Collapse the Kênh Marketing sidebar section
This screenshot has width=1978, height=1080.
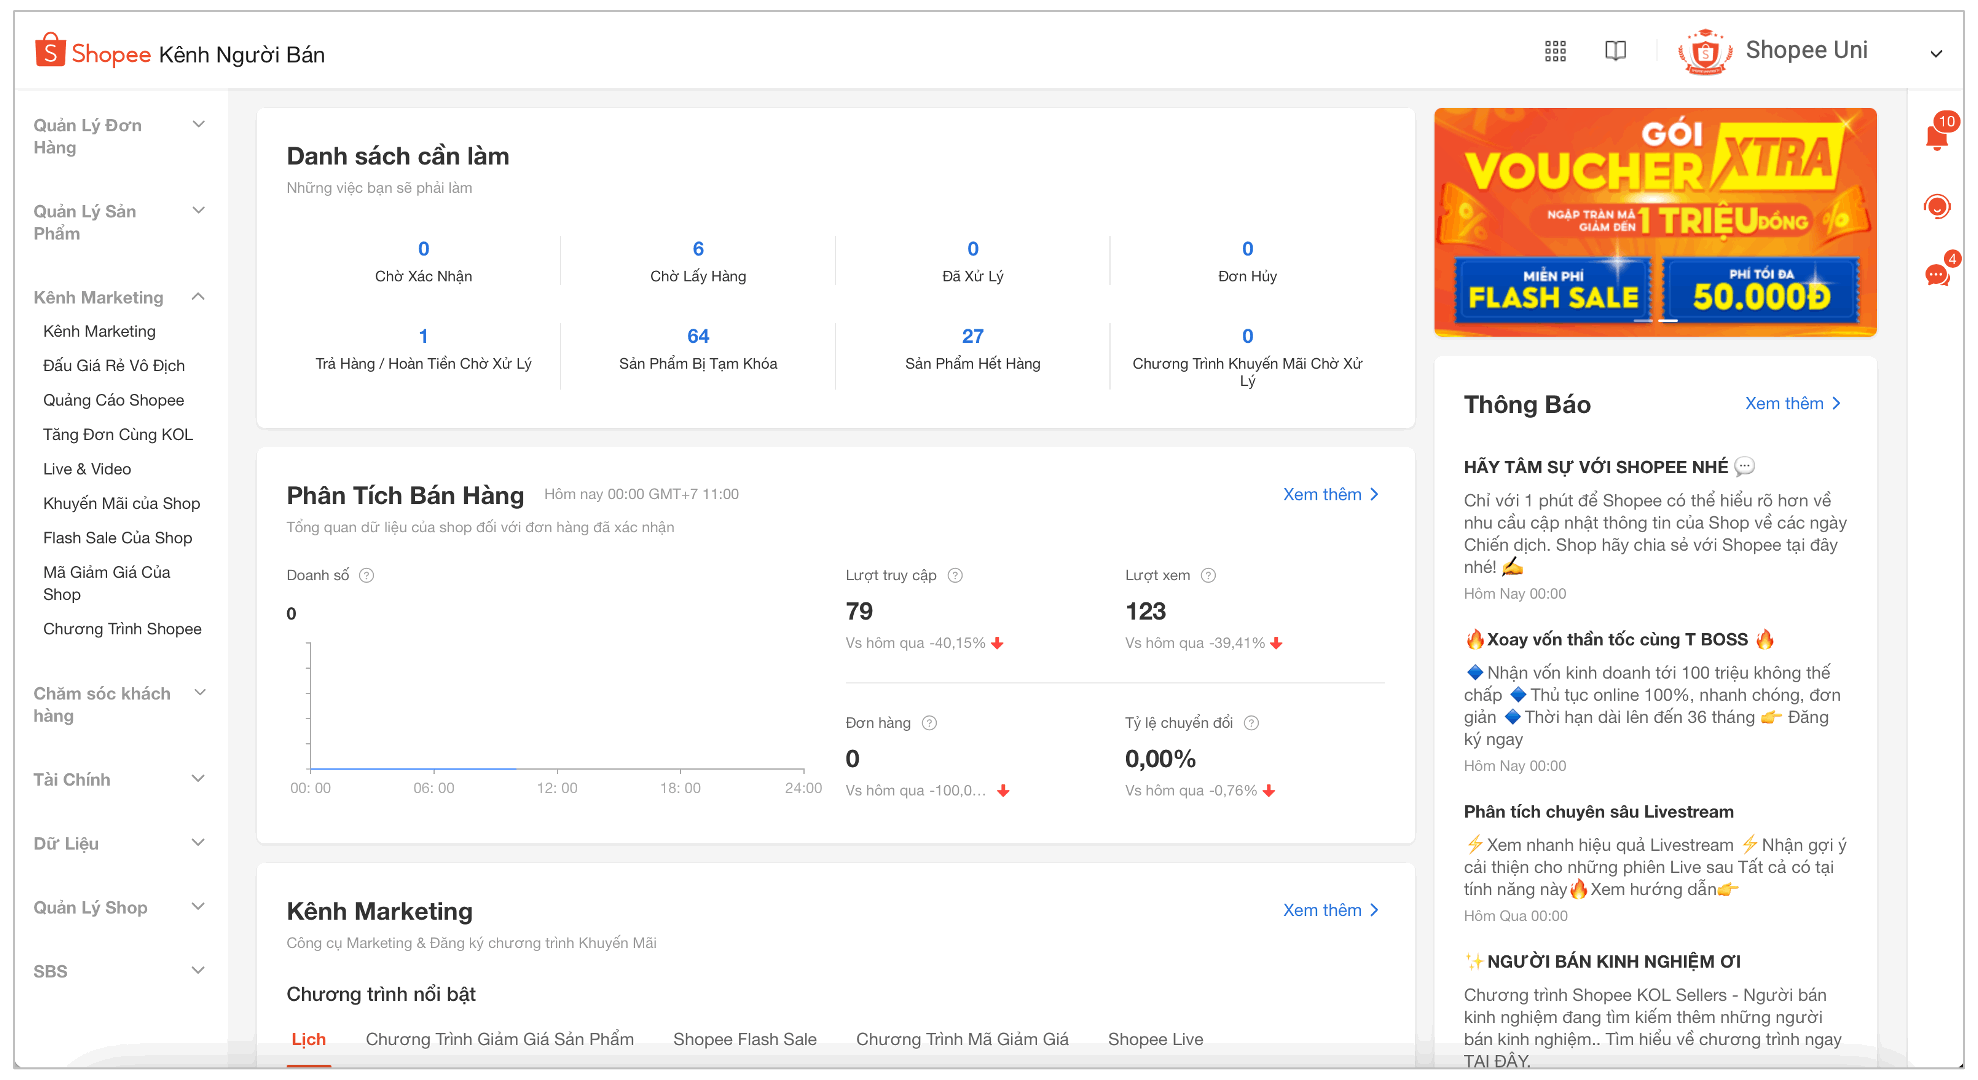point(198,297)
